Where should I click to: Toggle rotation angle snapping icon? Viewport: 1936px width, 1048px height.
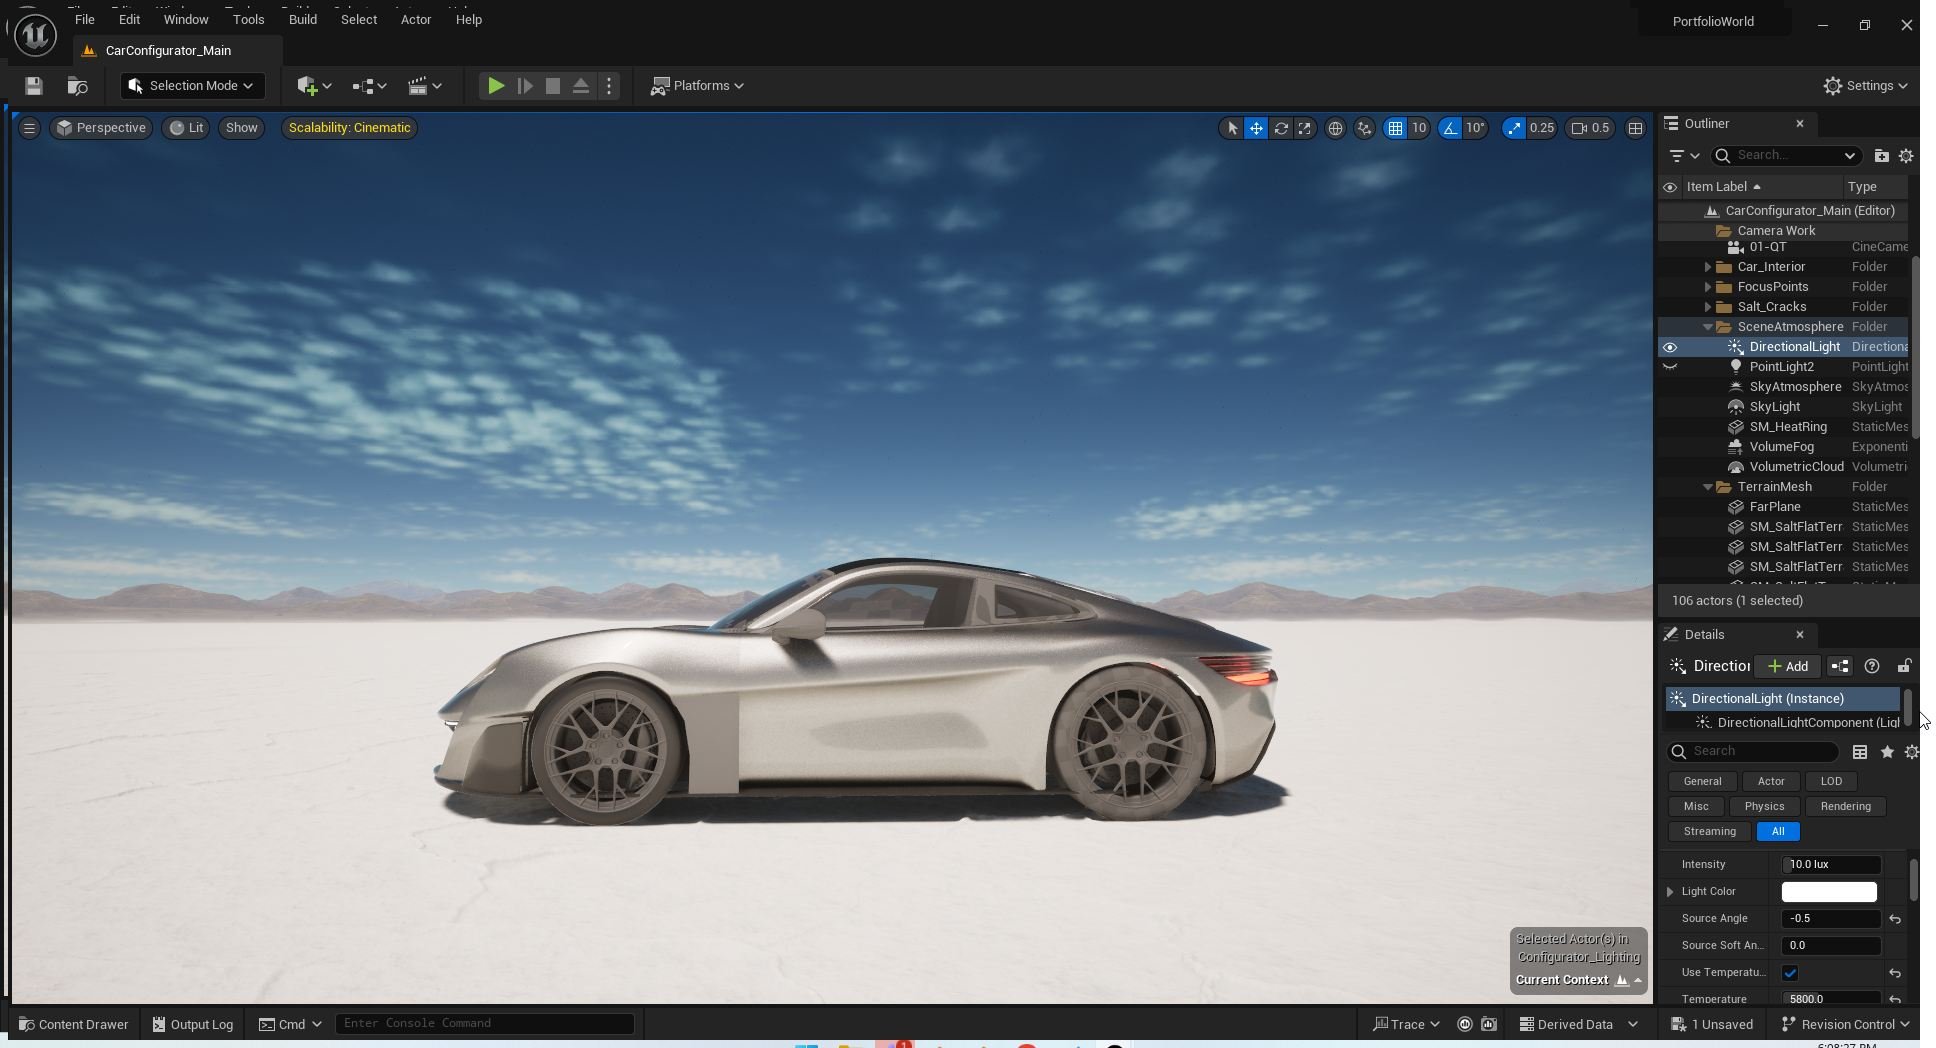pos(1450,128)
